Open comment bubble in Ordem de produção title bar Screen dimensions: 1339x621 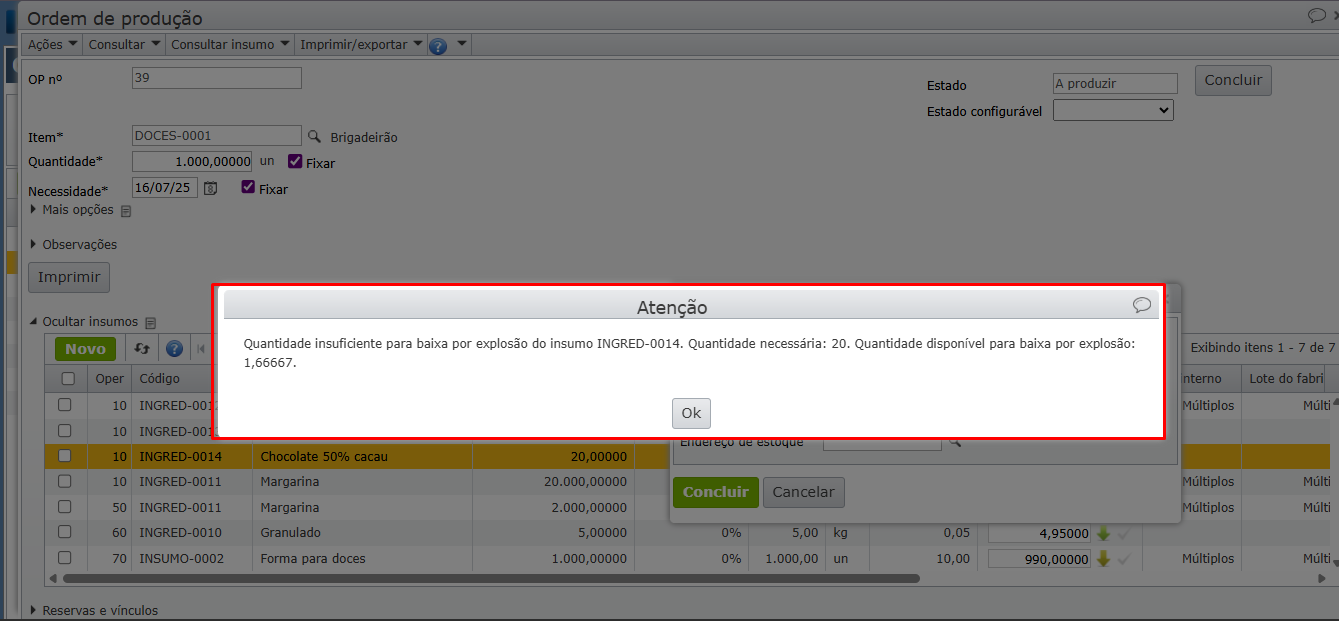click(1318, 15)
